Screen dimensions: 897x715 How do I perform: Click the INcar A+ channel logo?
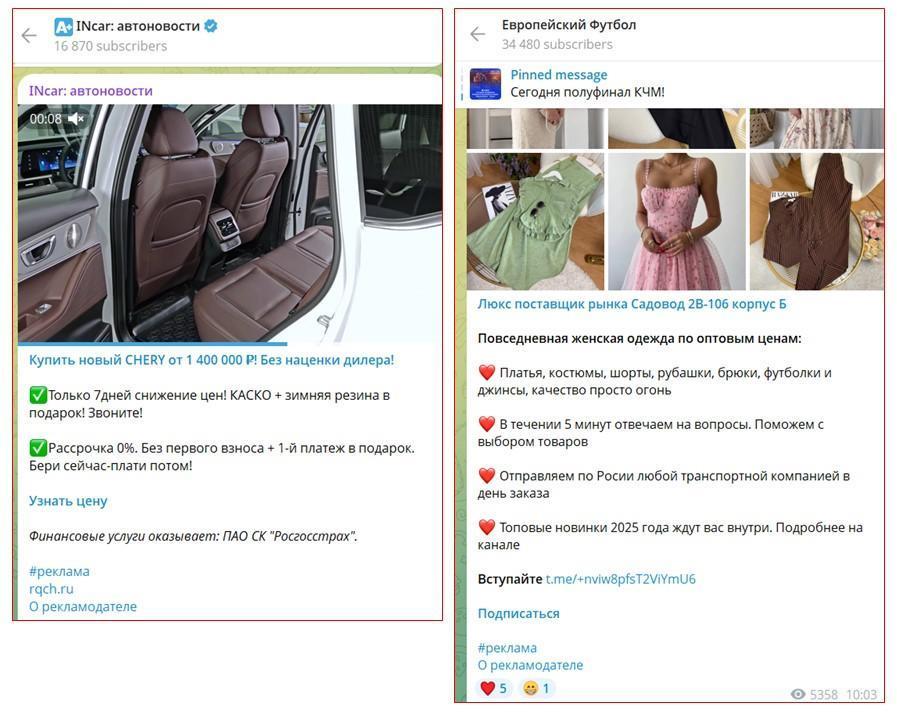point(63,26)
